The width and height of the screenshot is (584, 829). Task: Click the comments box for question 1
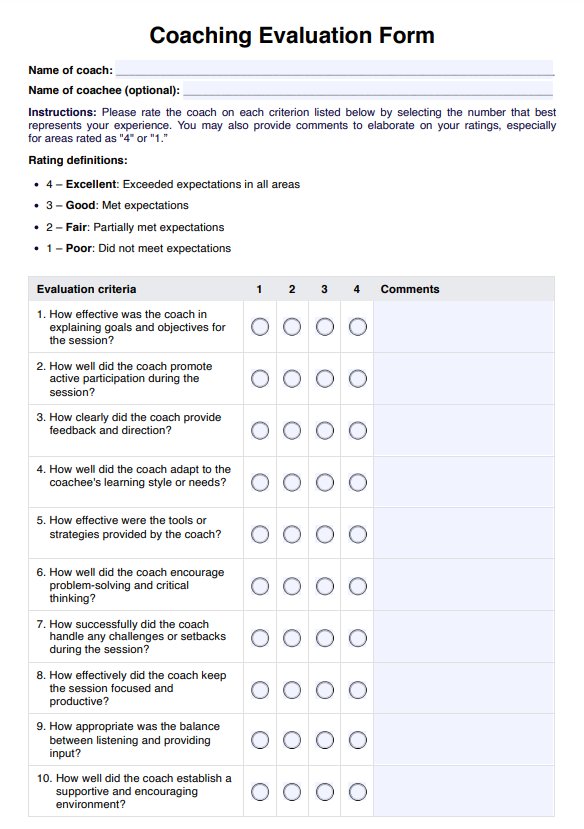464,327
